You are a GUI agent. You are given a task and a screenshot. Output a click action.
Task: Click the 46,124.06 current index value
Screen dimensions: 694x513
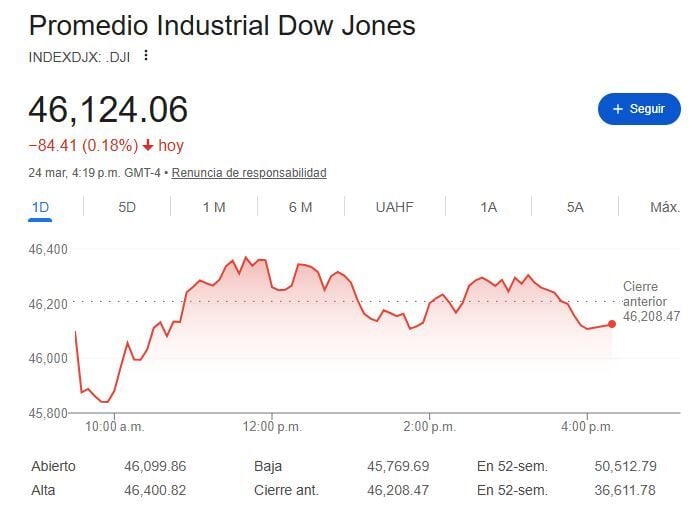pyautogui.click(x=108, y=110)
